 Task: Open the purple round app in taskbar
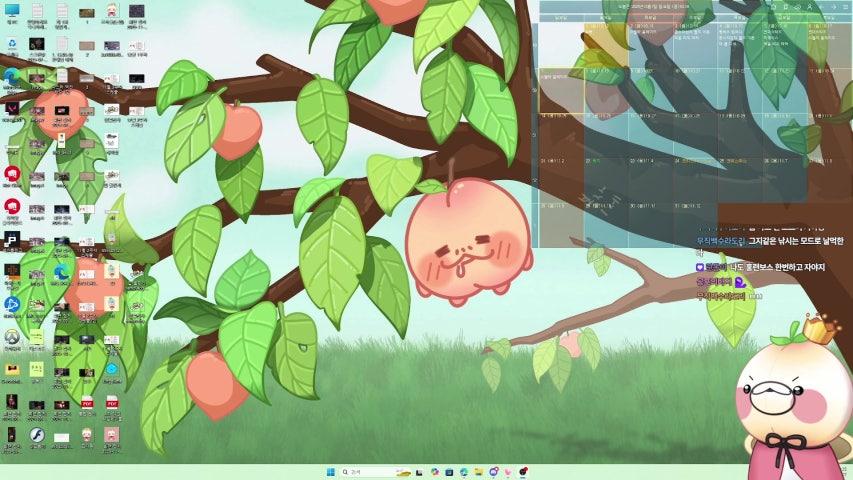coord(493,472)
